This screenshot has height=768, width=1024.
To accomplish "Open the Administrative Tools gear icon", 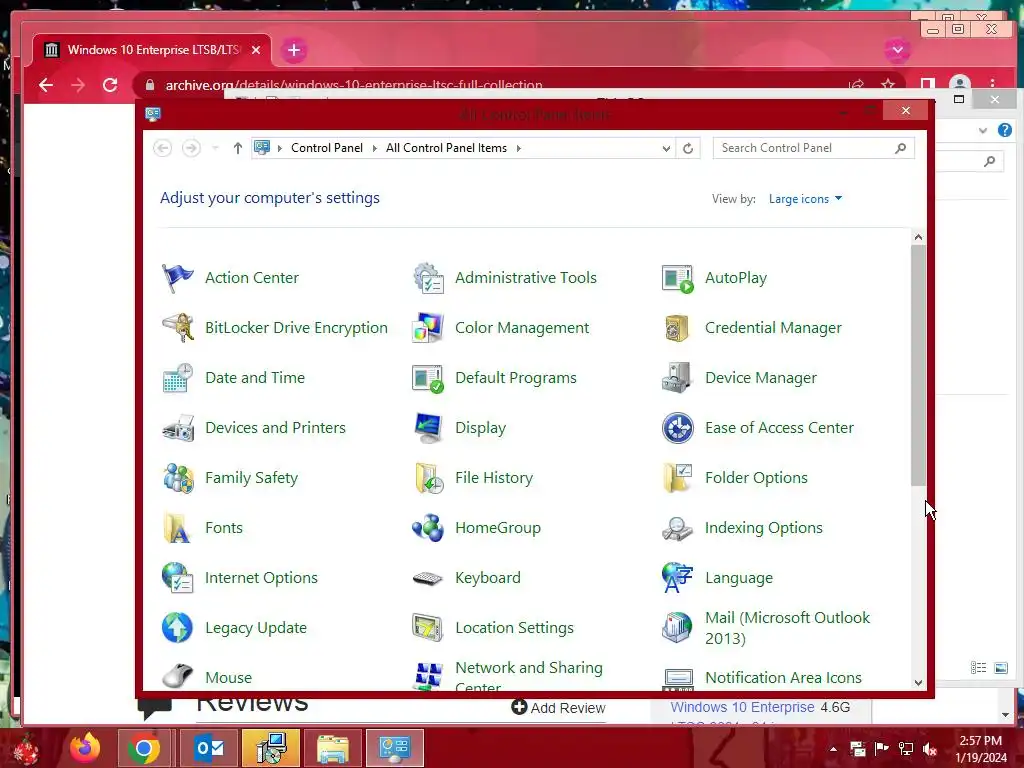I will coord(428,278).
